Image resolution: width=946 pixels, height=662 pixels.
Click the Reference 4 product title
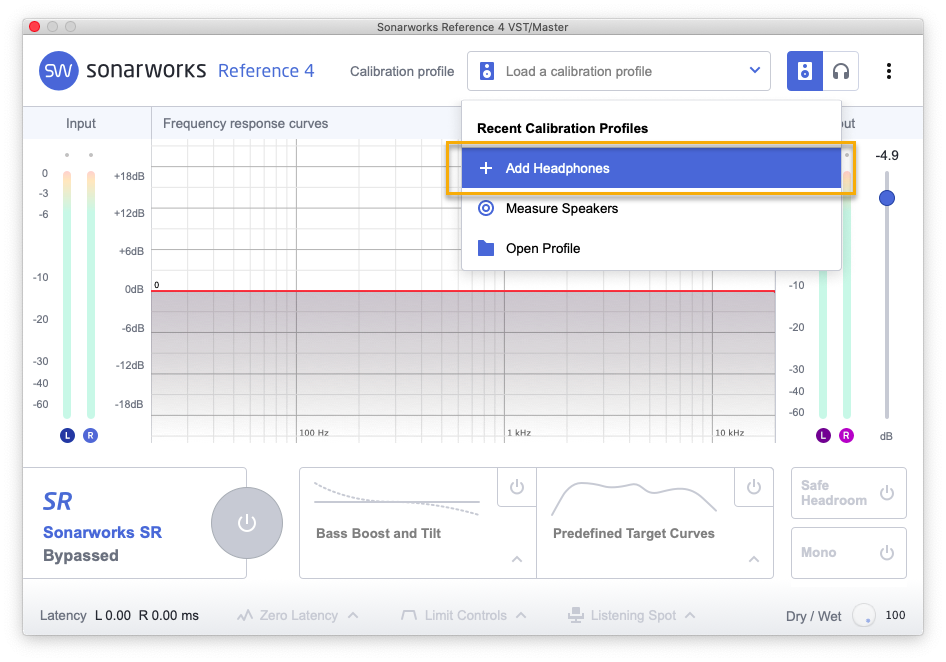click(266, 71)
